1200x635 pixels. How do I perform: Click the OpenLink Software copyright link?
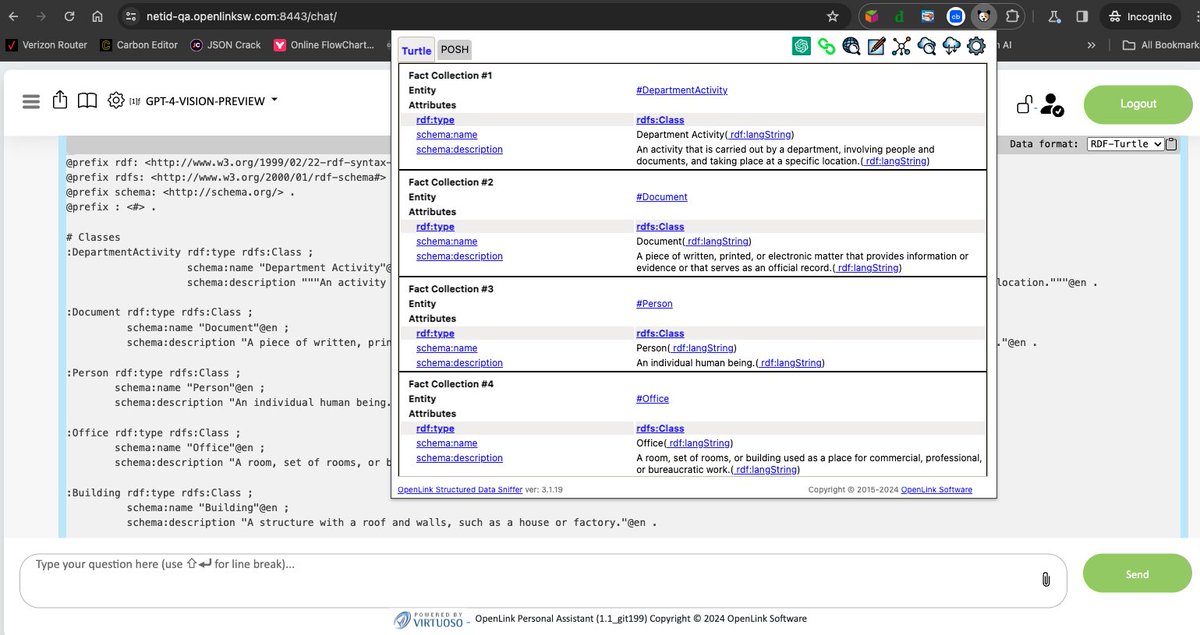click(936, 490)
